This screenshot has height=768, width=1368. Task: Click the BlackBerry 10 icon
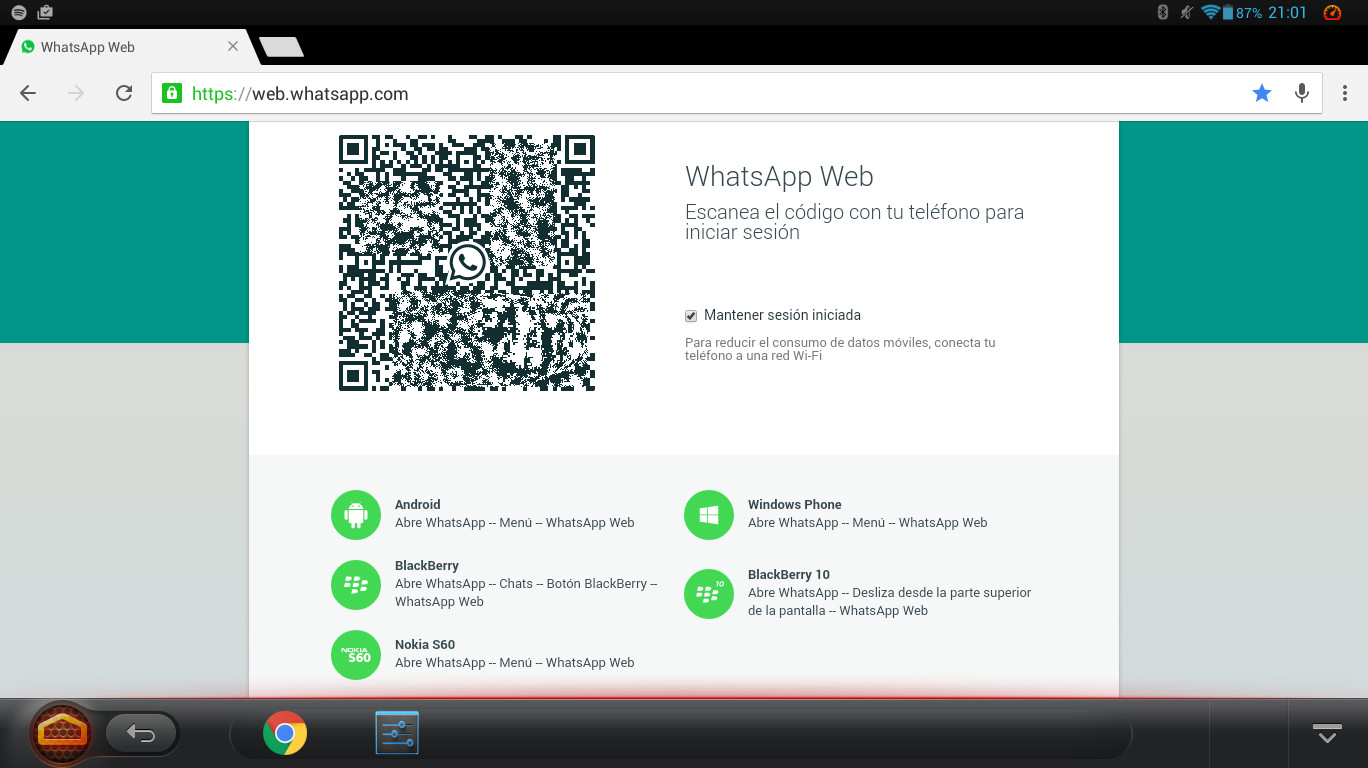[709, 594]
